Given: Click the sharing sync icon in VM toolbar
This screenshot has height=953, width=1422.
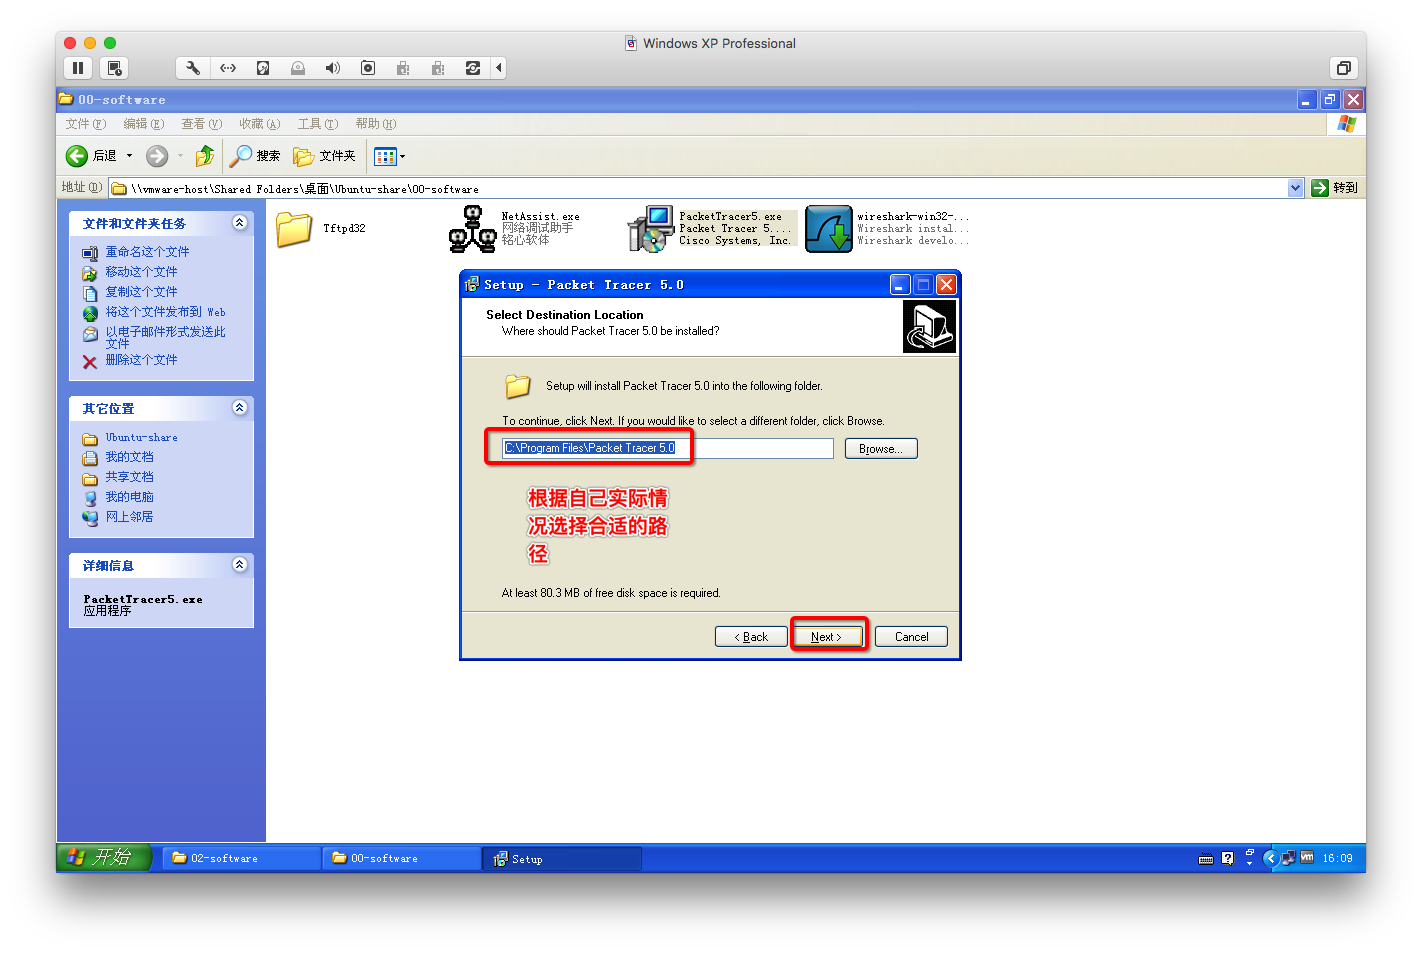Looking at the screenshot, I should (x=473, y=68).
